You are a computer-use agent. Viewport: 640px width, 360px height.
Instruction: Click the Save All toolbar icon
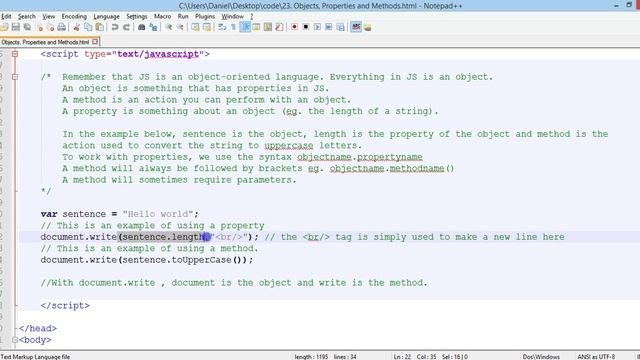[x=27, y=27]
